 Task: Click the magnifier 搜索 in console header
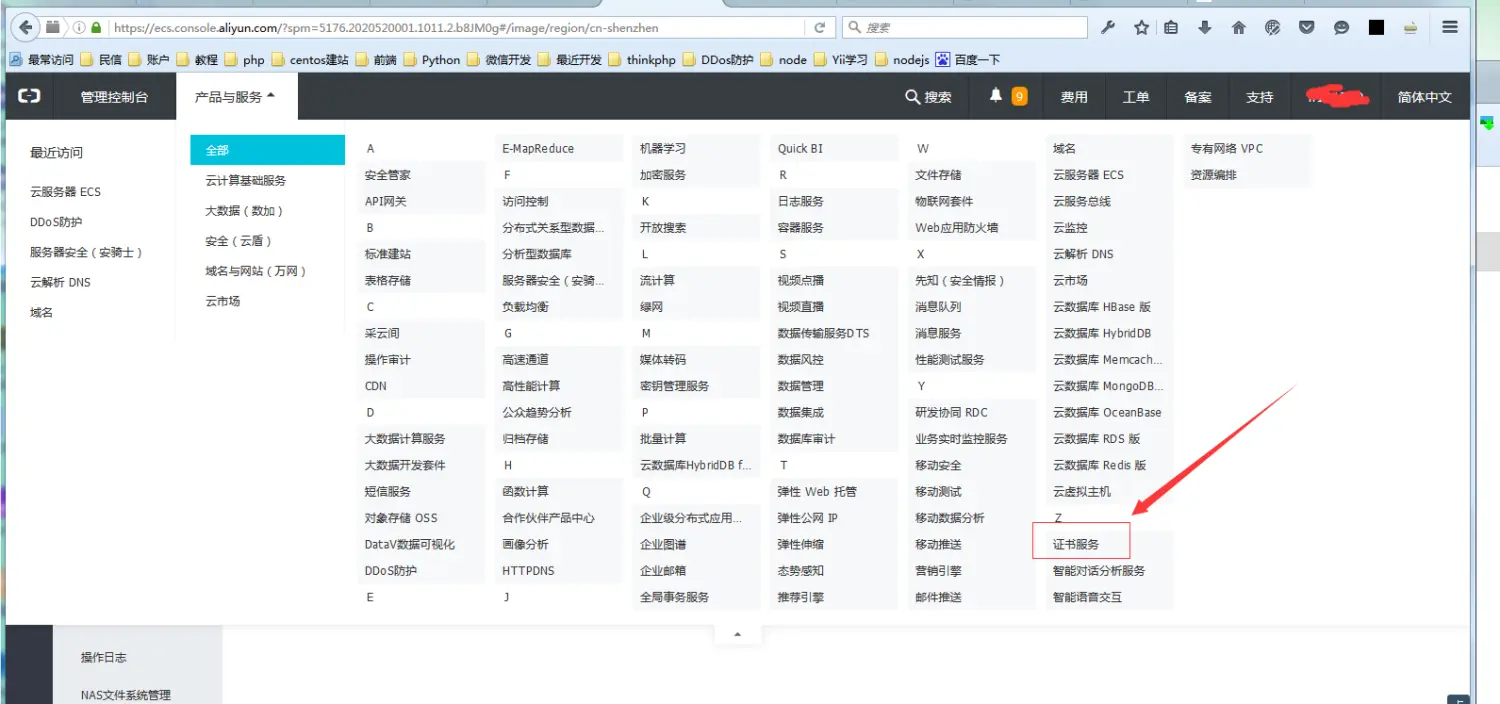click(929, 97)
